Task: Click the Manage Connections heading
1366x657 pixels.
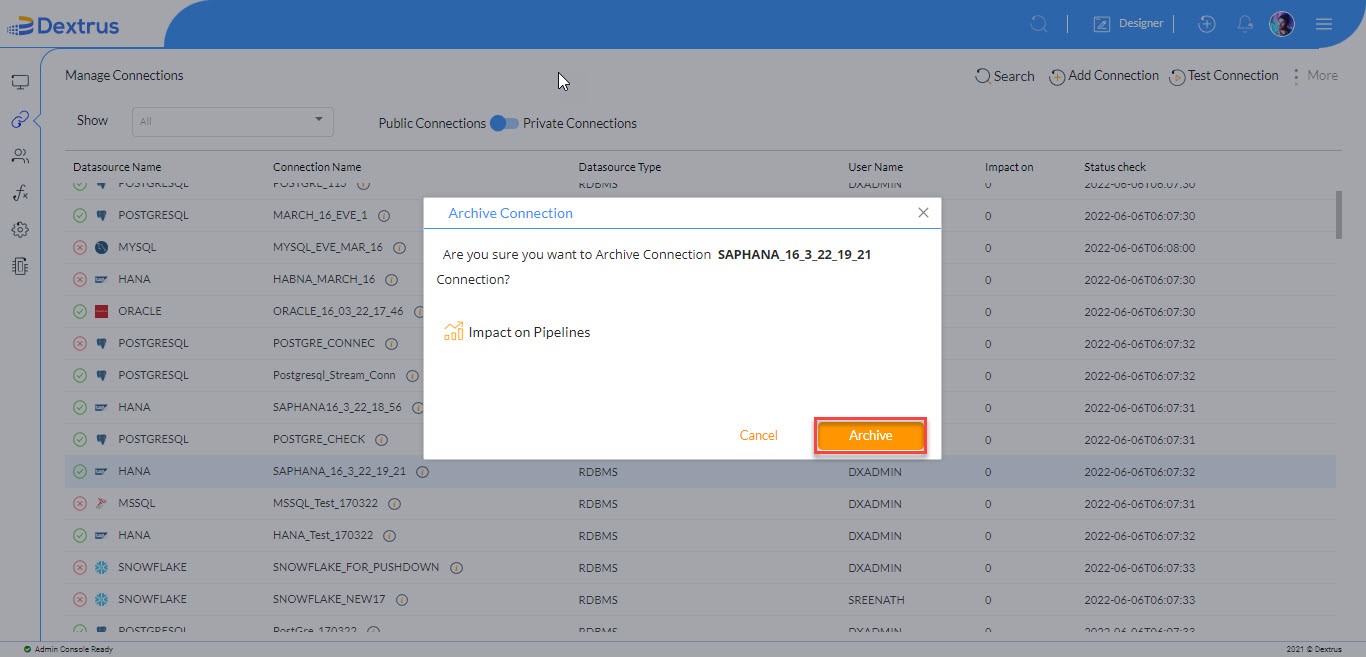Action: (x=124, y=75)
